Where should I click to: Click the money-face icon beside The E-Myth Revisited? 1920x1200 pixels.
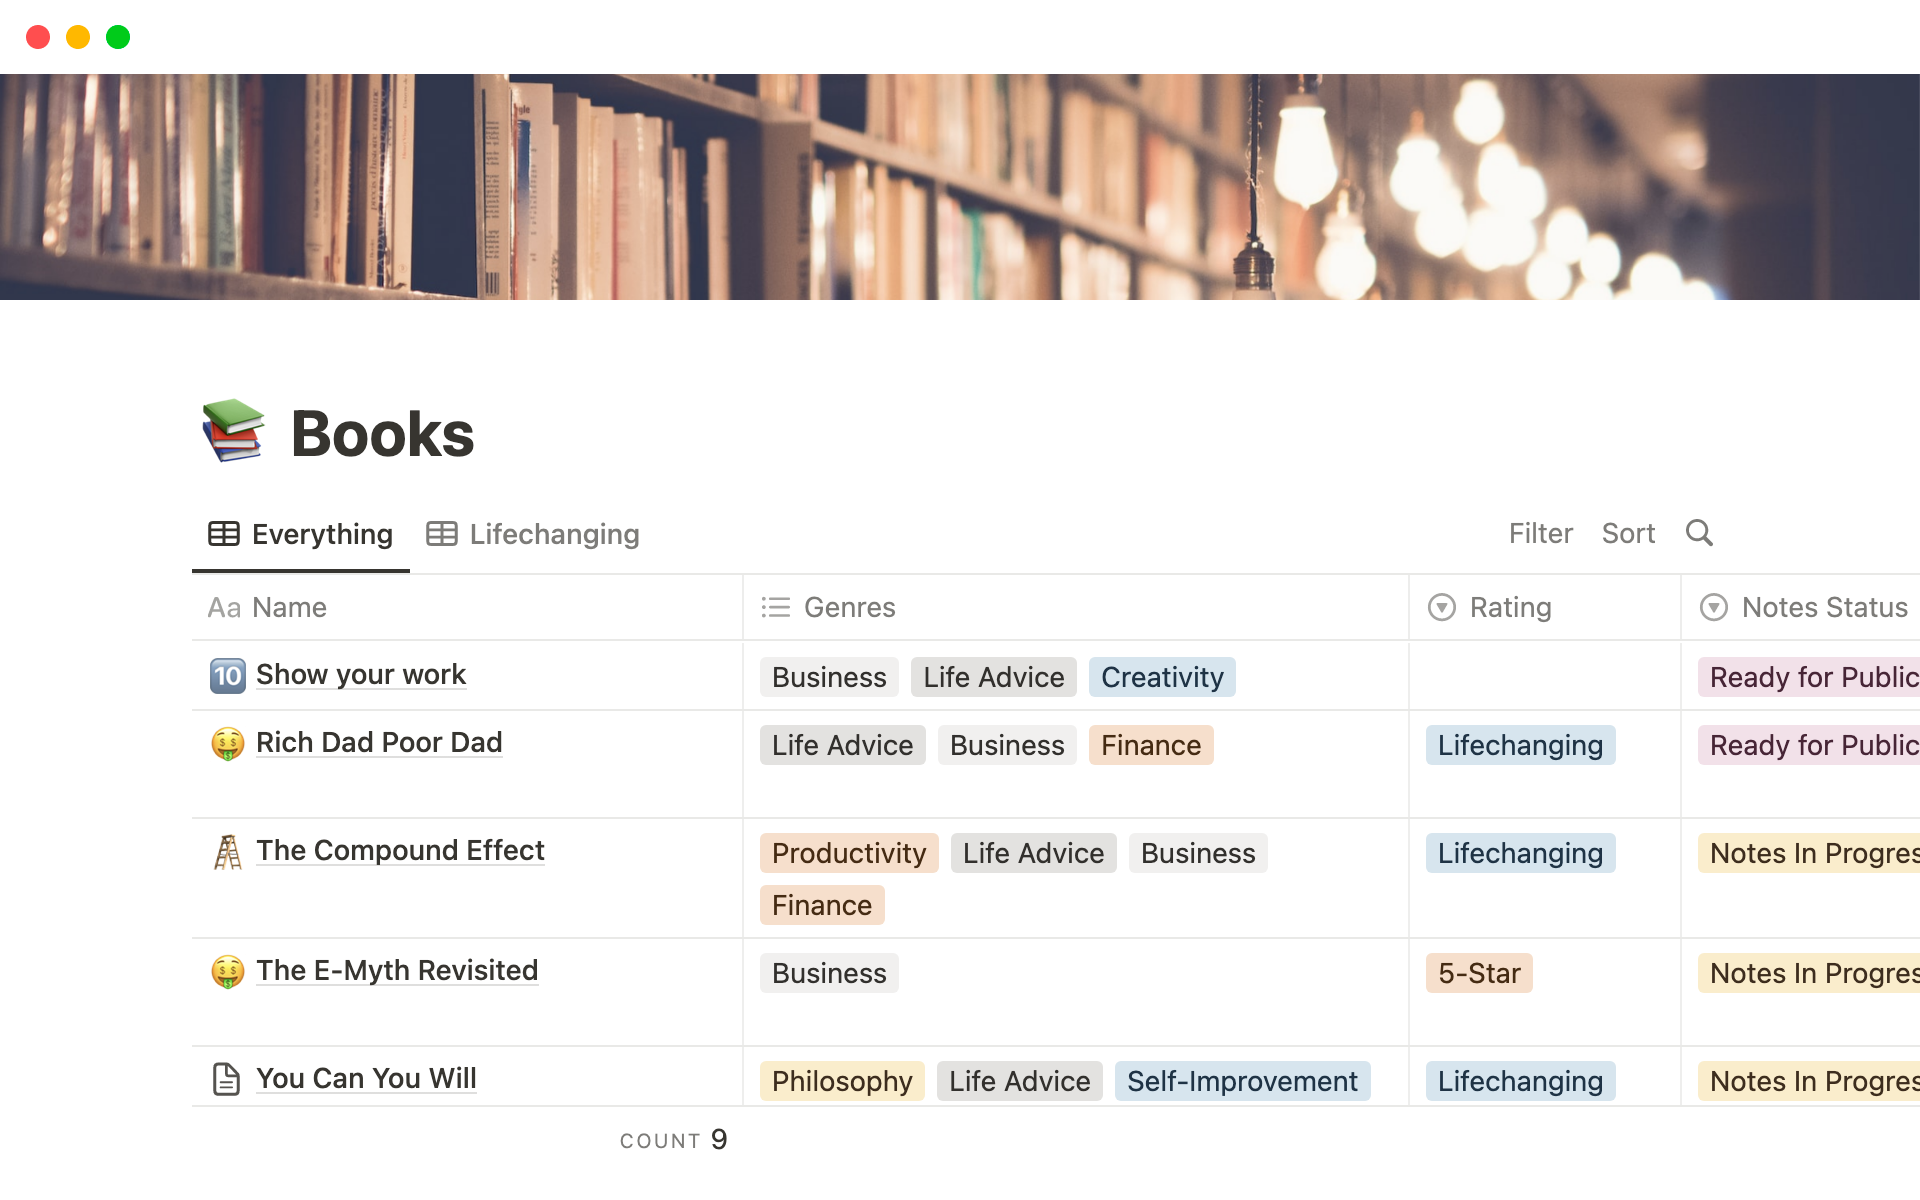pos(227,971)
